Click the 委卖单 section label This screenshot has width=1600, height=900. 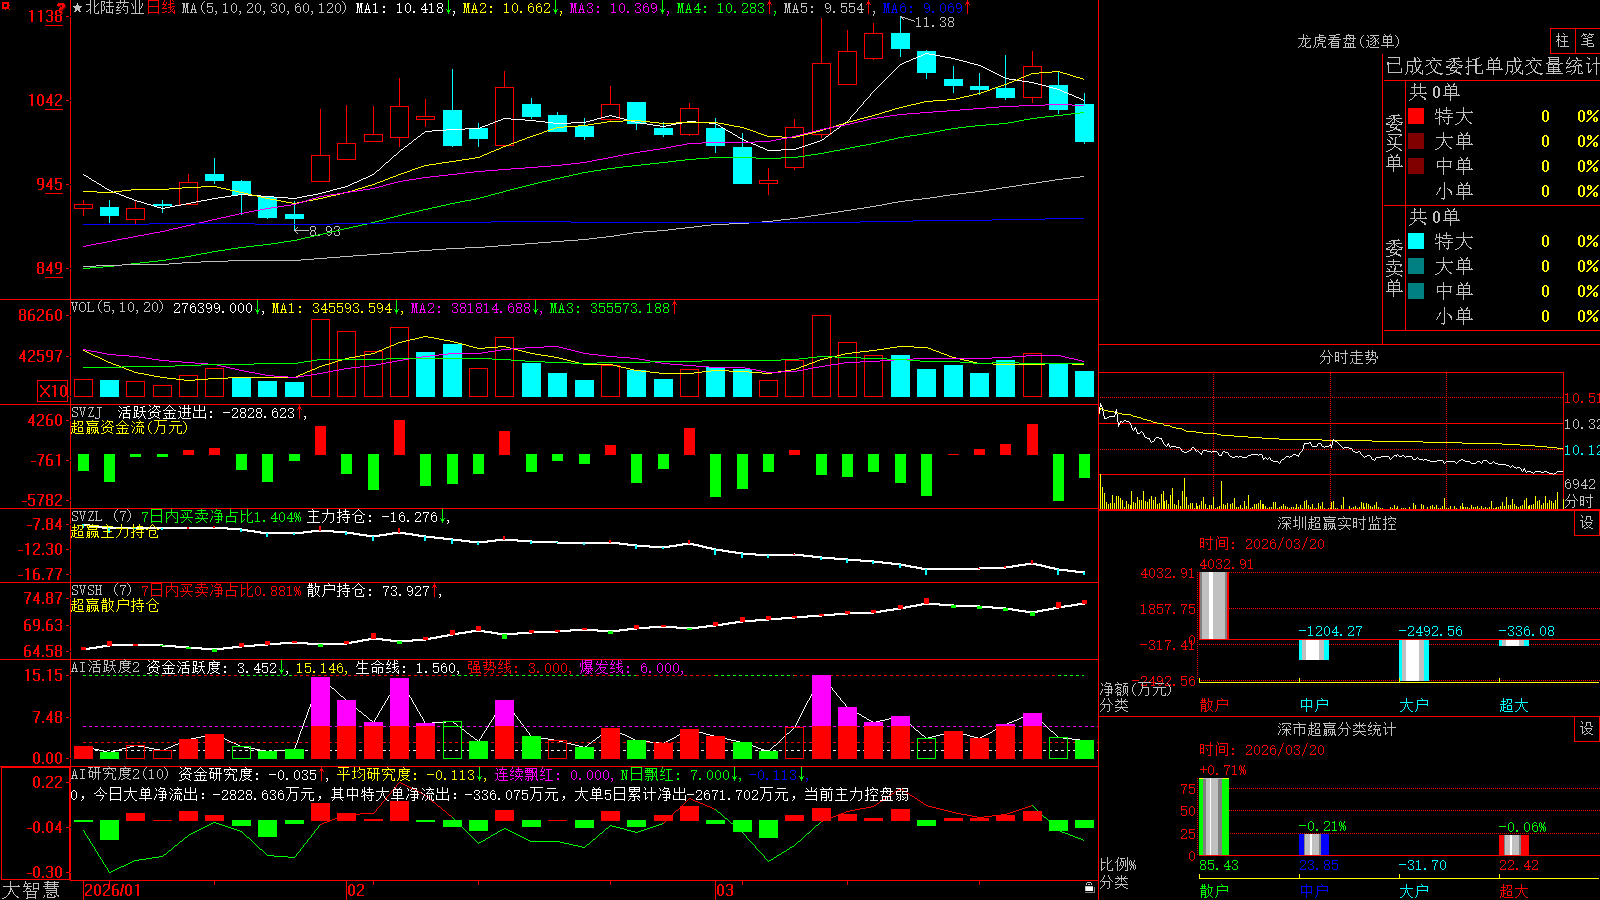[x=1394, y=268]
